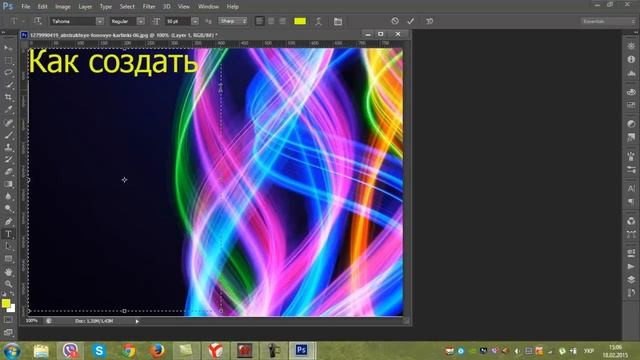640x360 pixels.
Task: Select the Clone Stamp tool
Action: click(8, 147)
